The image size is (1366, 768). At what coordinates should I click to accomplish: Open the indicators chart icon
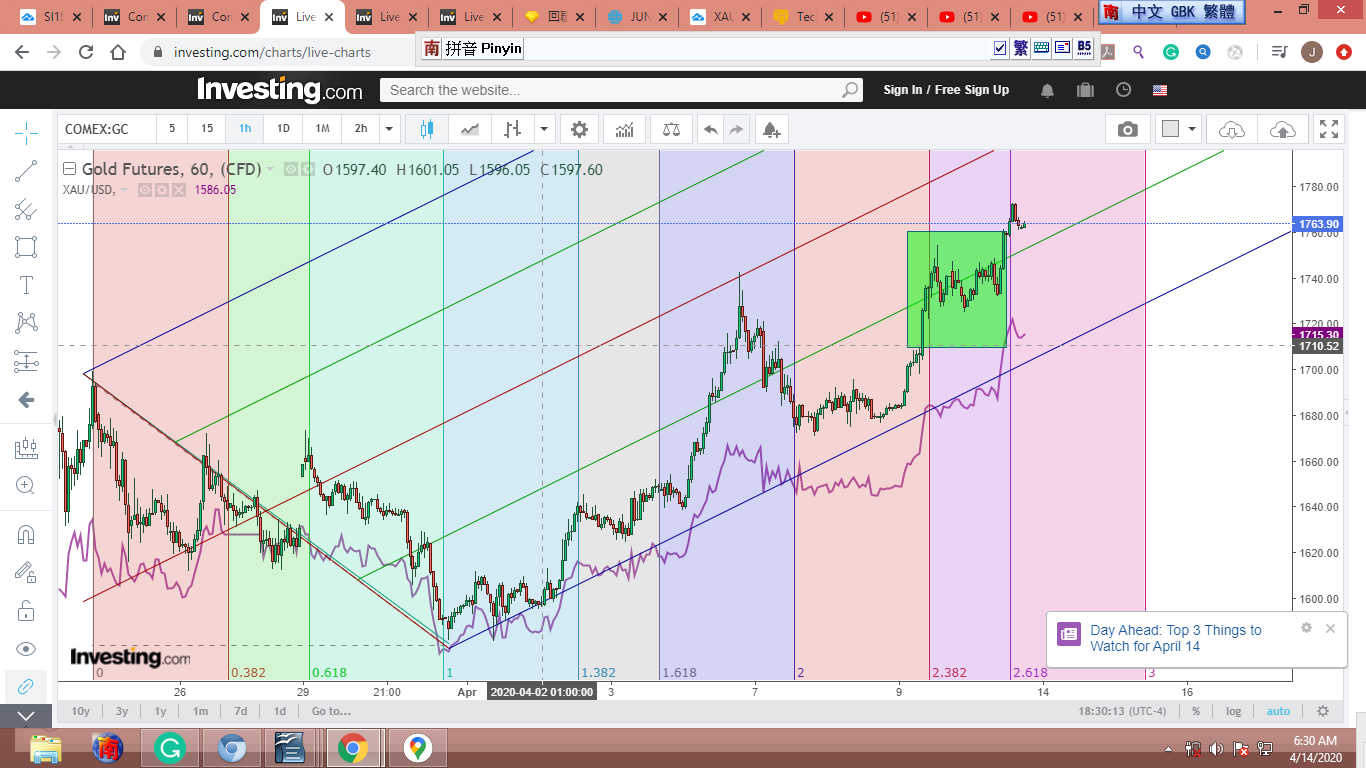coord(624,129)
